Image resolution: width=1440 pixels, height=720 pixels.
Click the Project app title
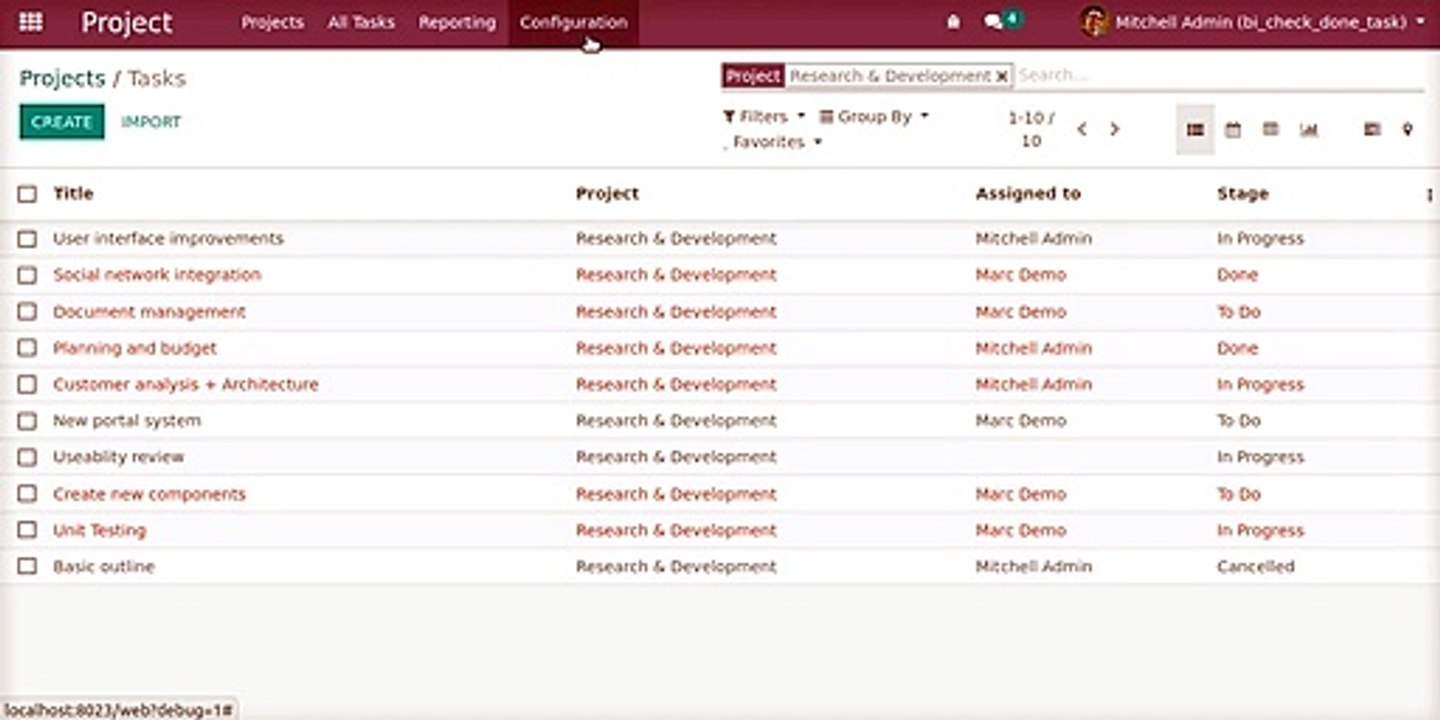[x=127, y=22]
